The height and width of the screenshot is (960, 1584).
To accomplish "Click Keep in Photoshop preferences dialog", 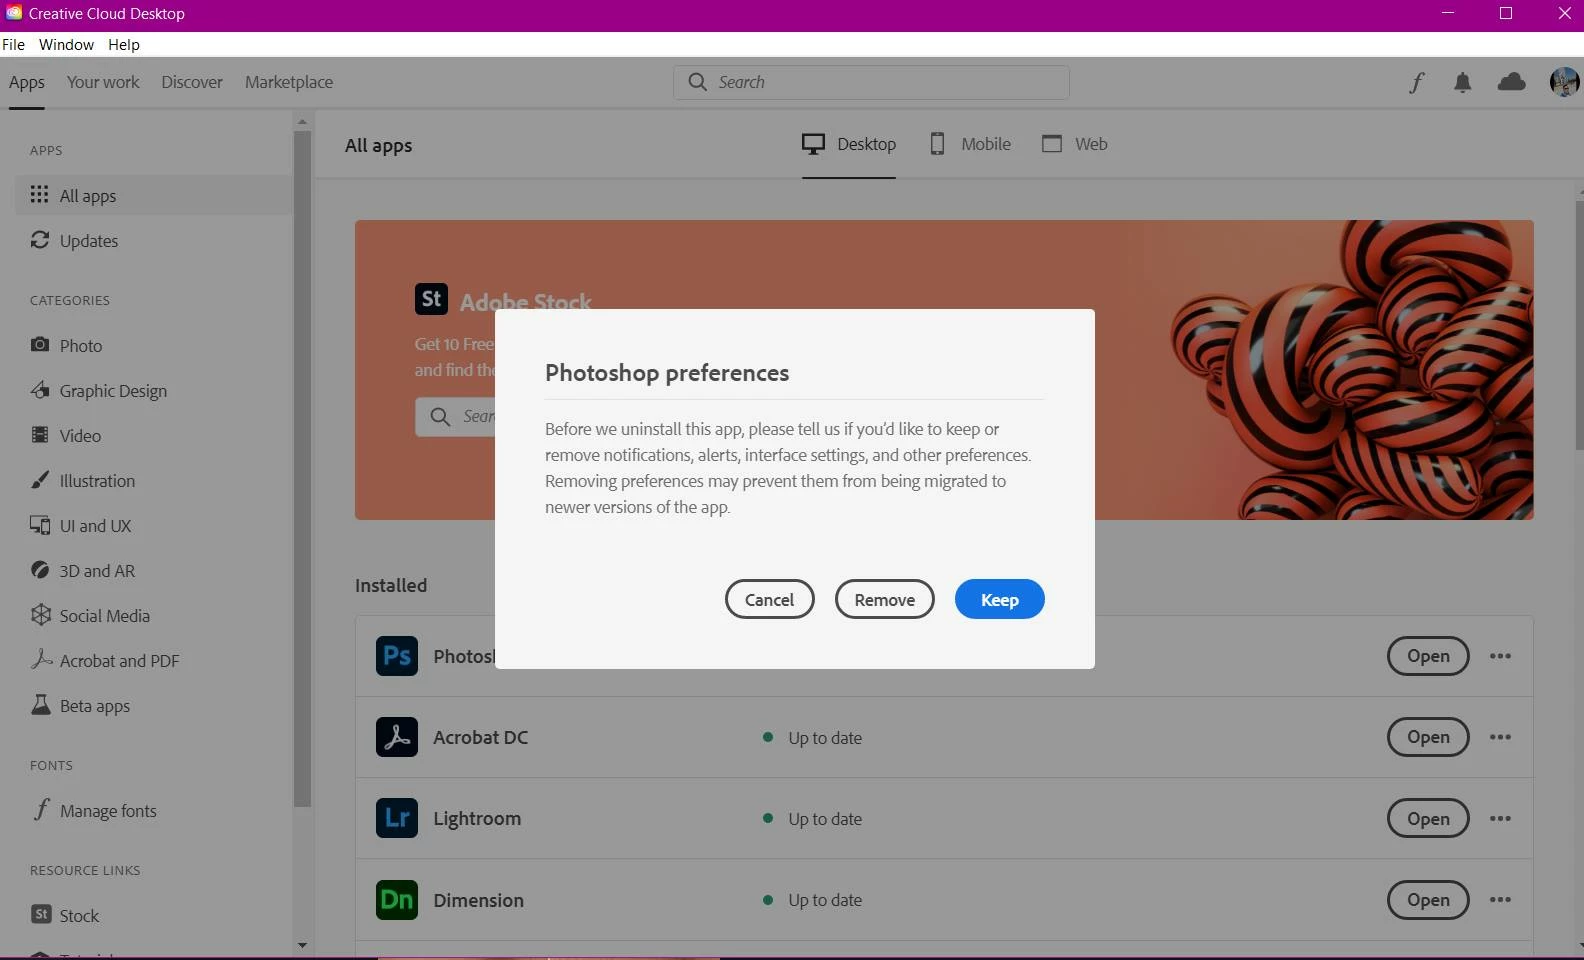I will (999, 599).
